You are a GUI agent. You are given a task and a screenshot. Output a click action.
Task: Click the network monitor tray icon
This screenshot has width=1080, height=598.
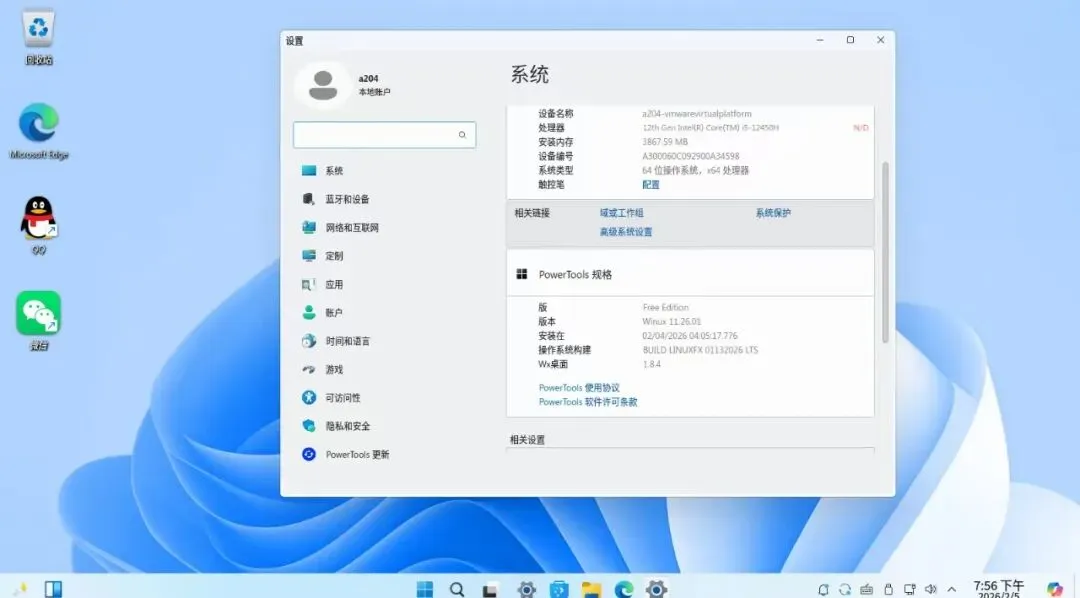pos(910,590)
